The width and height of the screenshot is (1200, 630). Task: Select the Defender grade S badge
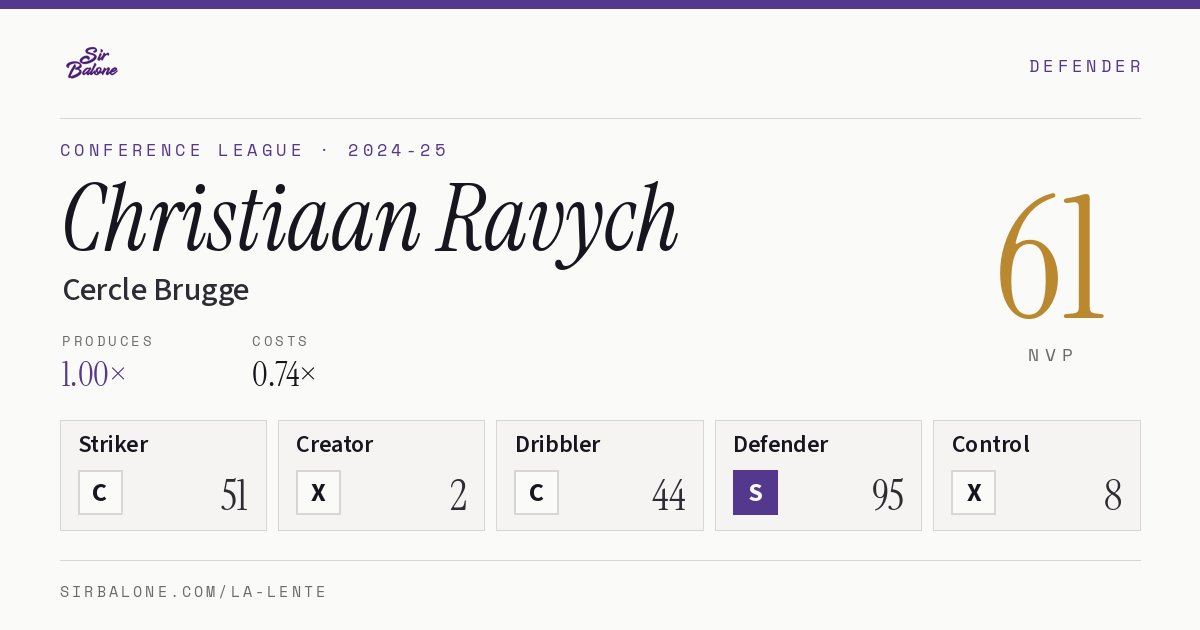tap(755, 492)
